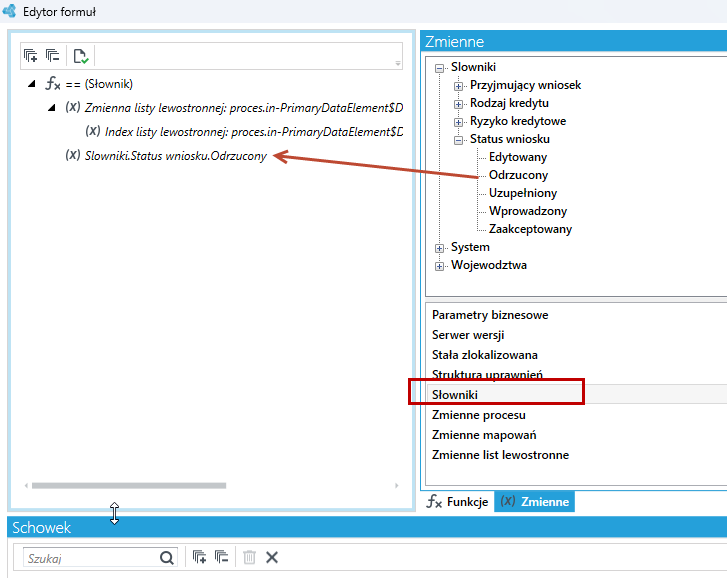Select Slowniki.Status wniosku.Odrzucony in the formula
Viewport: 727px width, 578px height.
(176, 156)
